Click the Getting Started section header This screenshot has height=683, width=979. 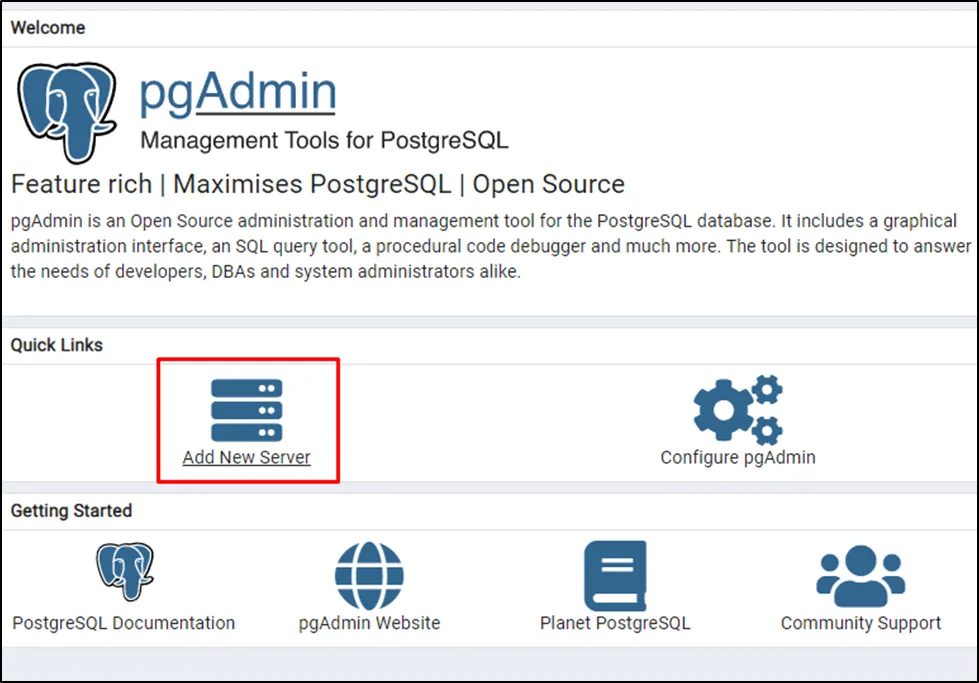point(71,510)
